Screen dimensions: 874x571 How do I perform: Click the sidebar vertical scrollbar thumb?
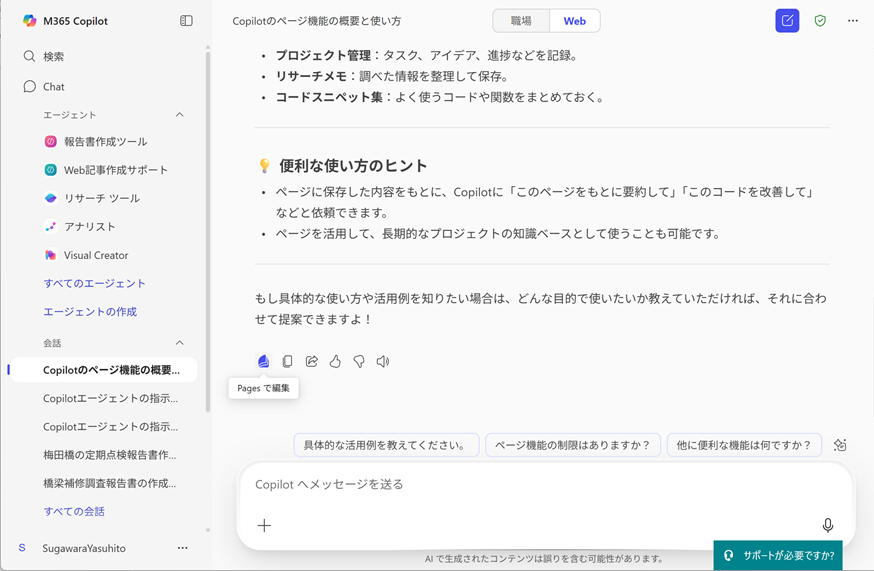coord(208,232)
